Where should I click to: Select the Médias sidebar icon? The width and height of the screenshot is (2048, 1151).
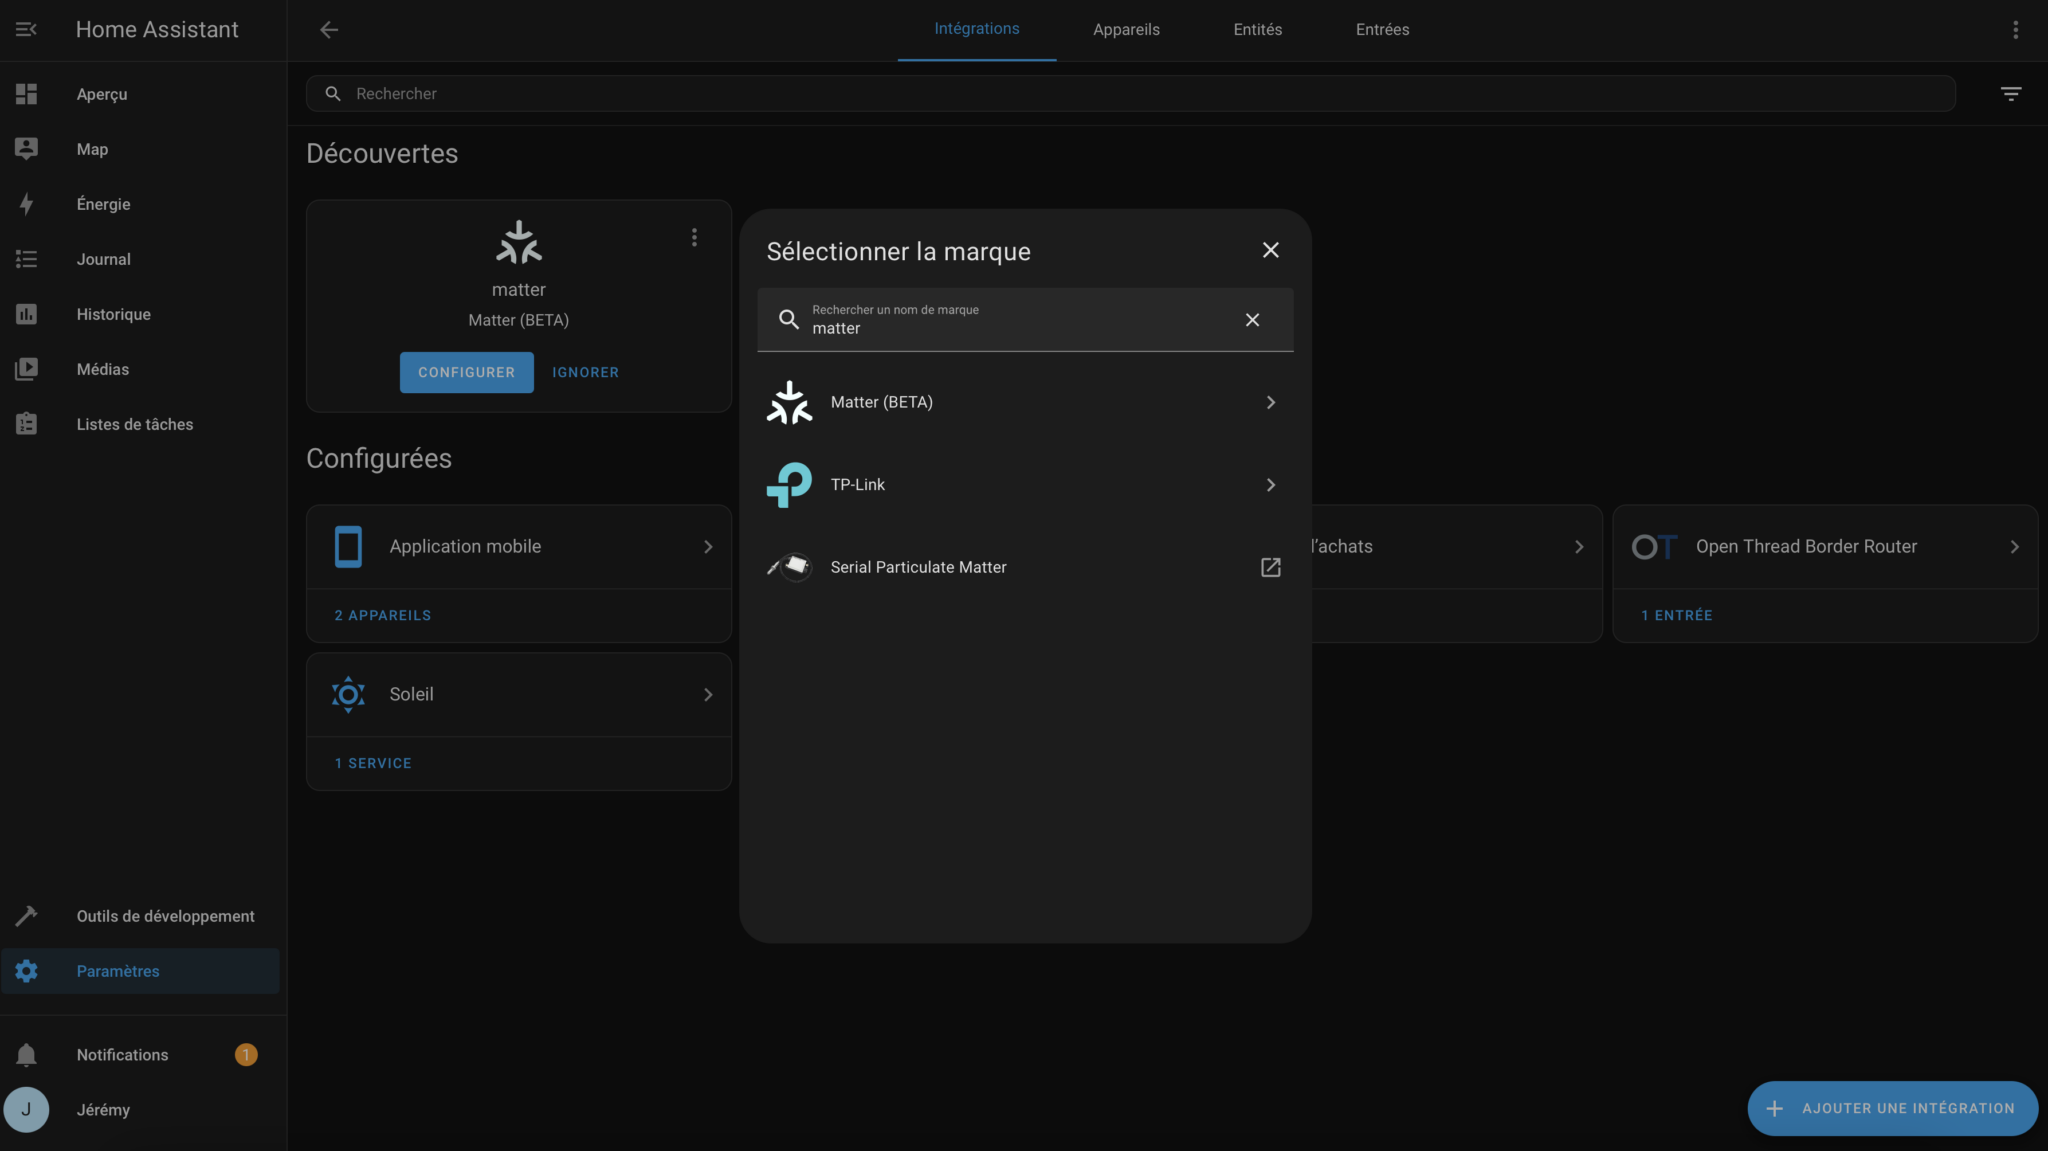[x=26, y=369]
